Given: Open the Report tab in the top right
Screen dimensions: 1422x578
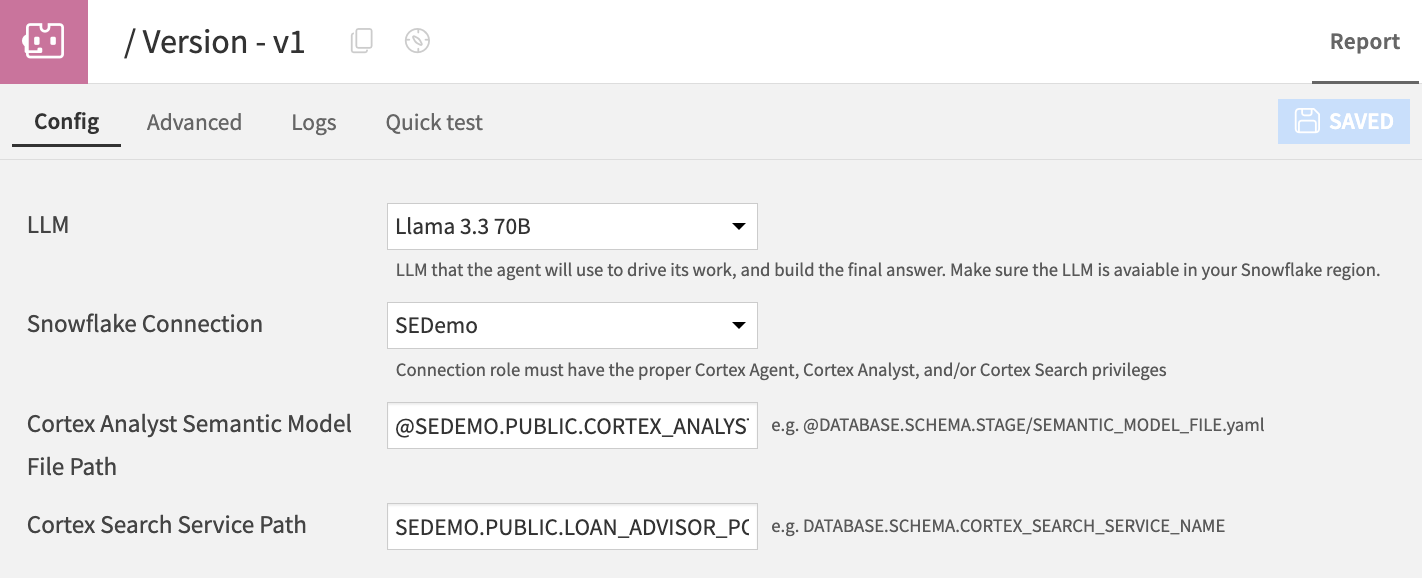Looking at the screenshot, I should point(1364,40).
